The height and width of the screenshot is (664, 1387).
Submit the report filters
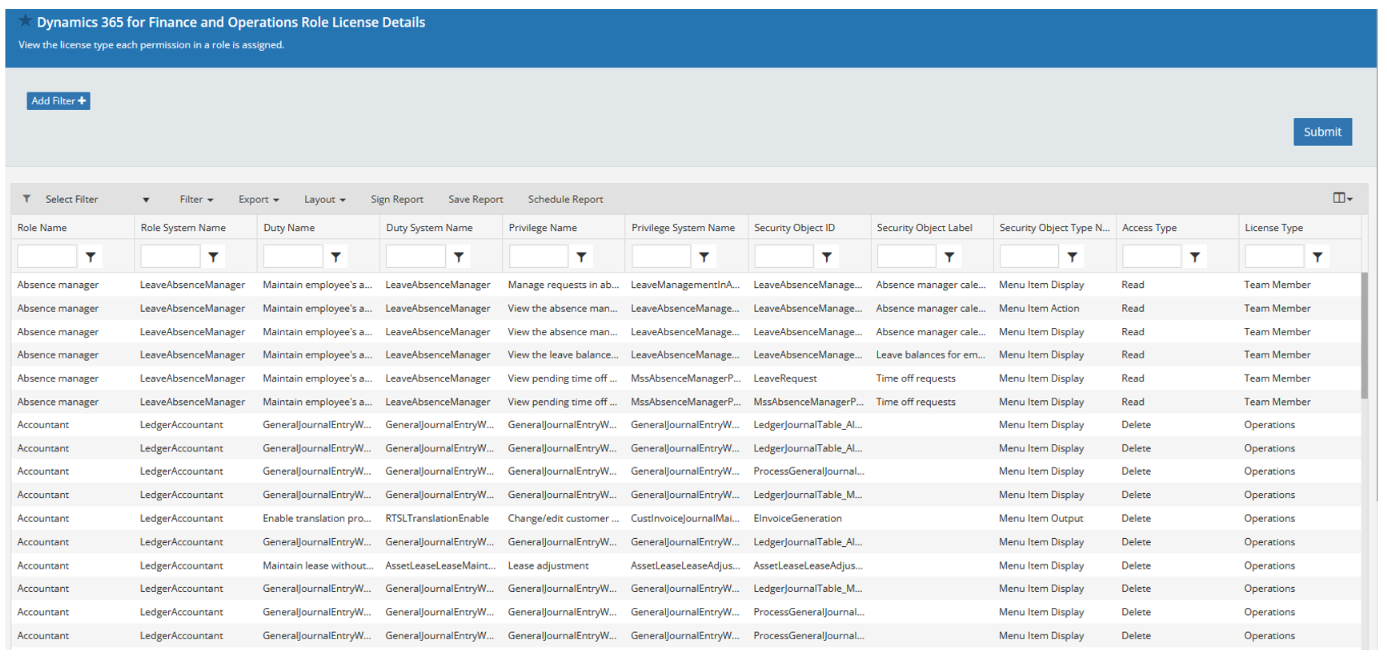click(x=1322, y=132)
